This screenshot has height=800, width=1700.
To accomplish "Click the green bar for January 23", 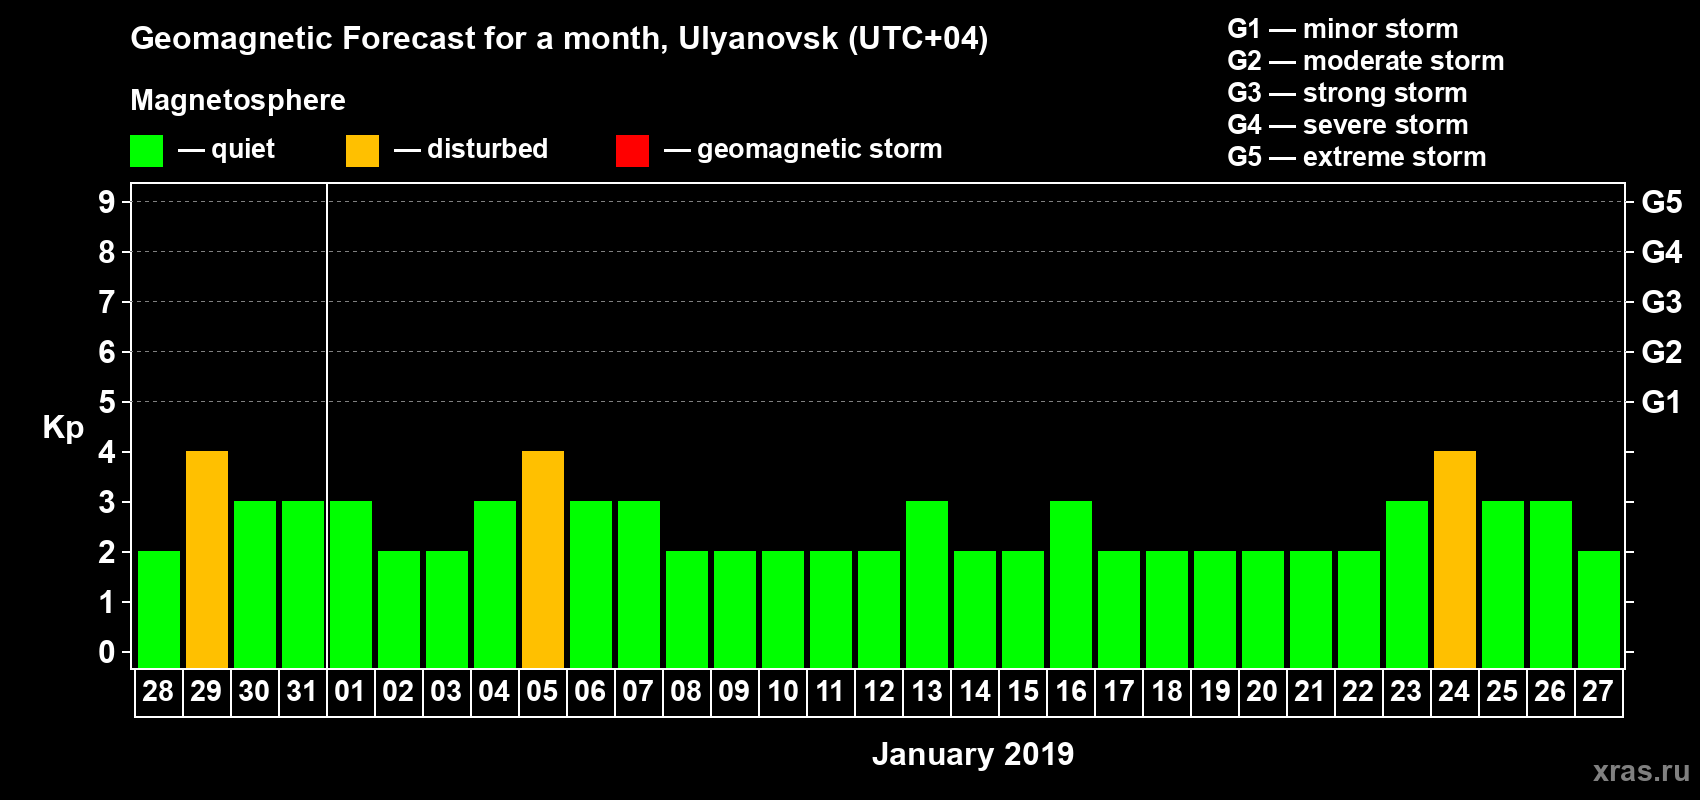I will 1407,584.
